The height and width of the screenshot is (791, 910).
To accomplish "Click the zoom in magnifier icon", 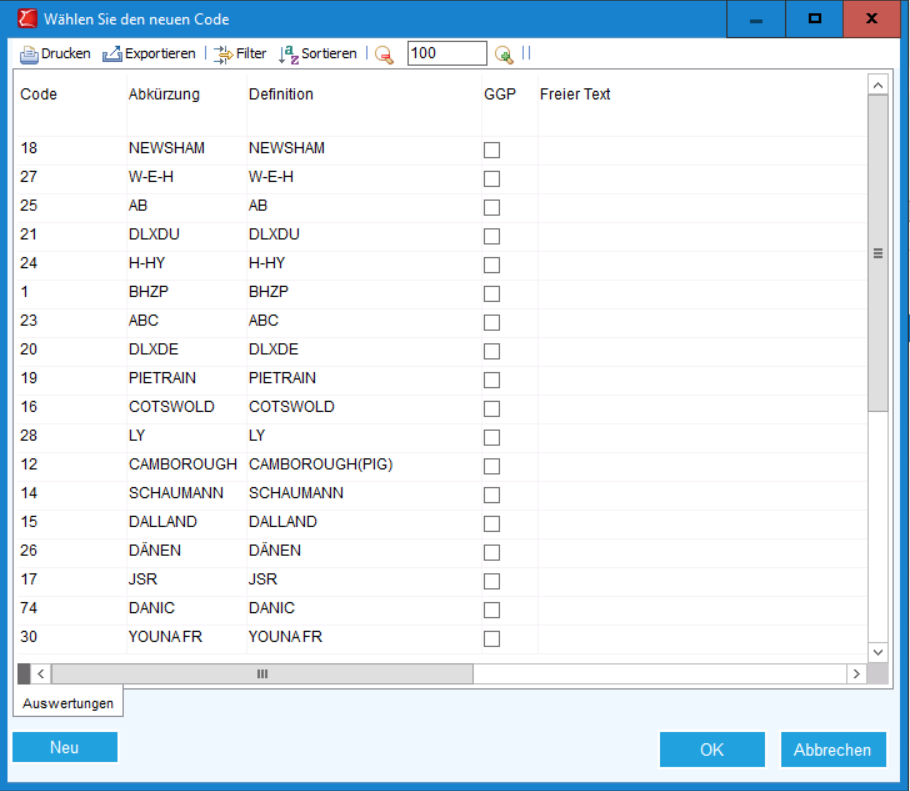I will pyautogui.click(x=504, y=55).
